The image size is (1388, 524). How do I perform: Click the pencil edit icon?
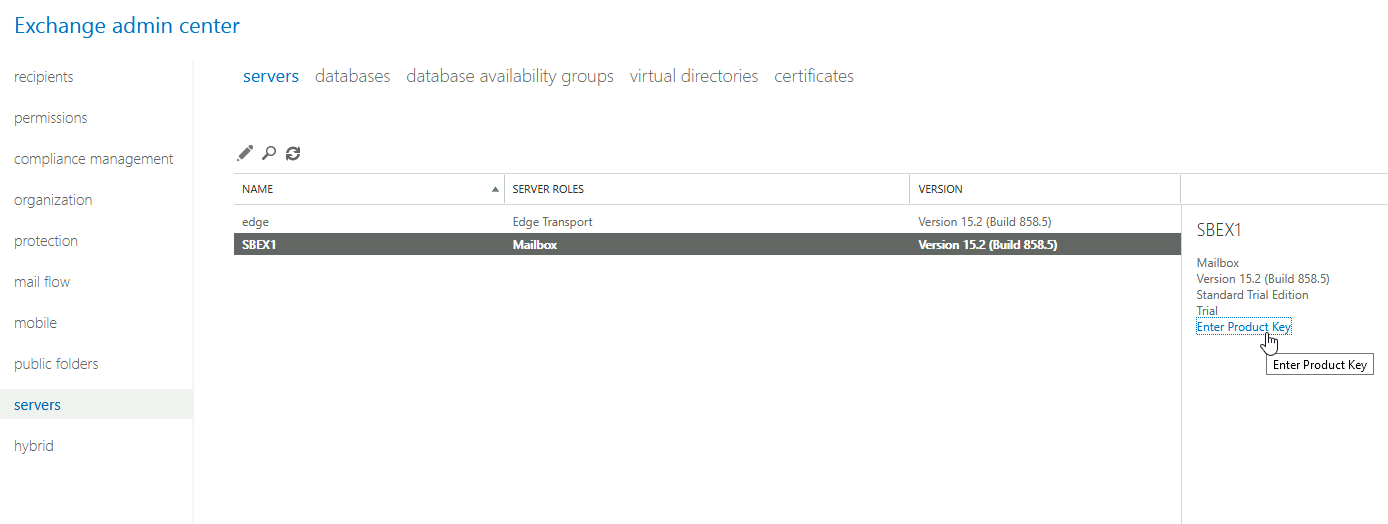click(245, 153)
